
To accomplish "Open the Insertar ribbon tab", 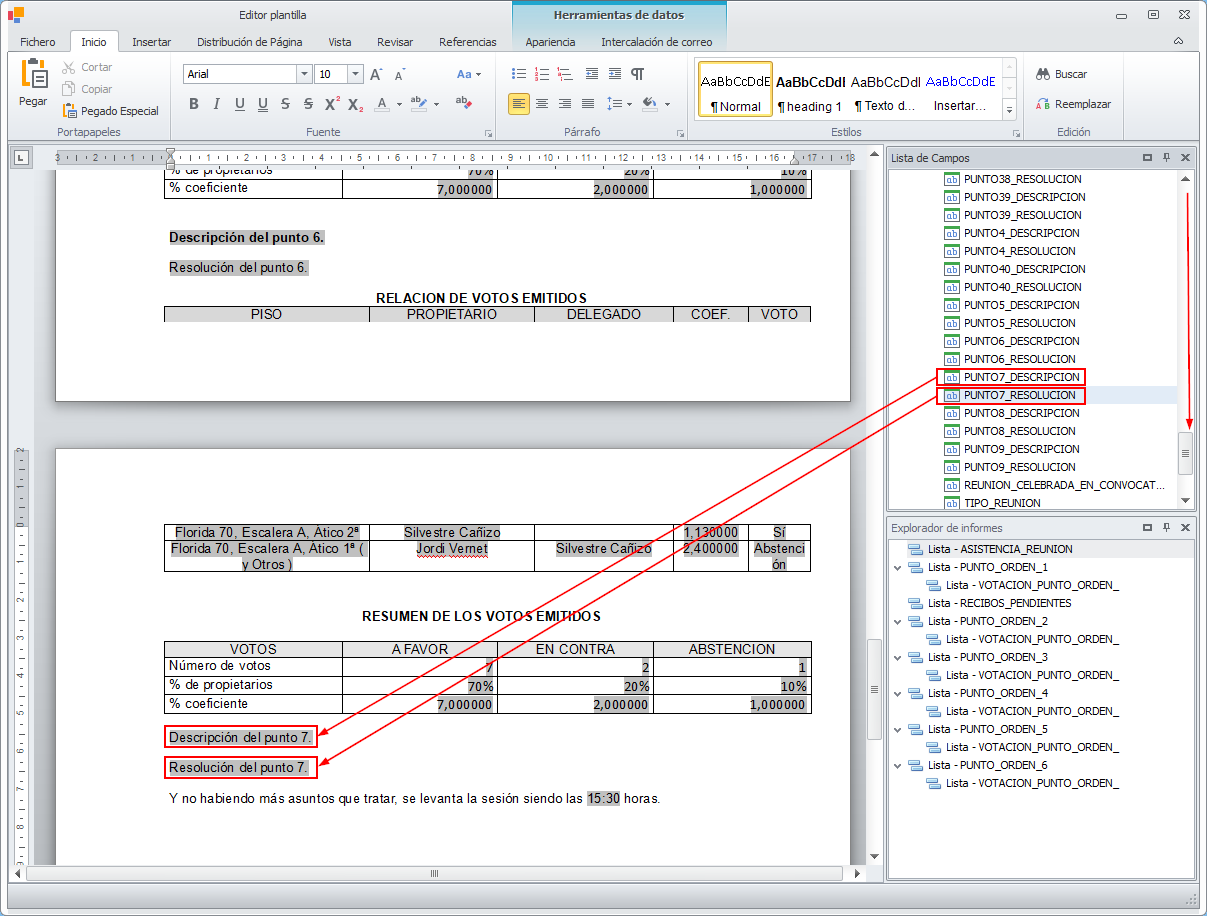I will pyautogui.click(x=151, y=42).
